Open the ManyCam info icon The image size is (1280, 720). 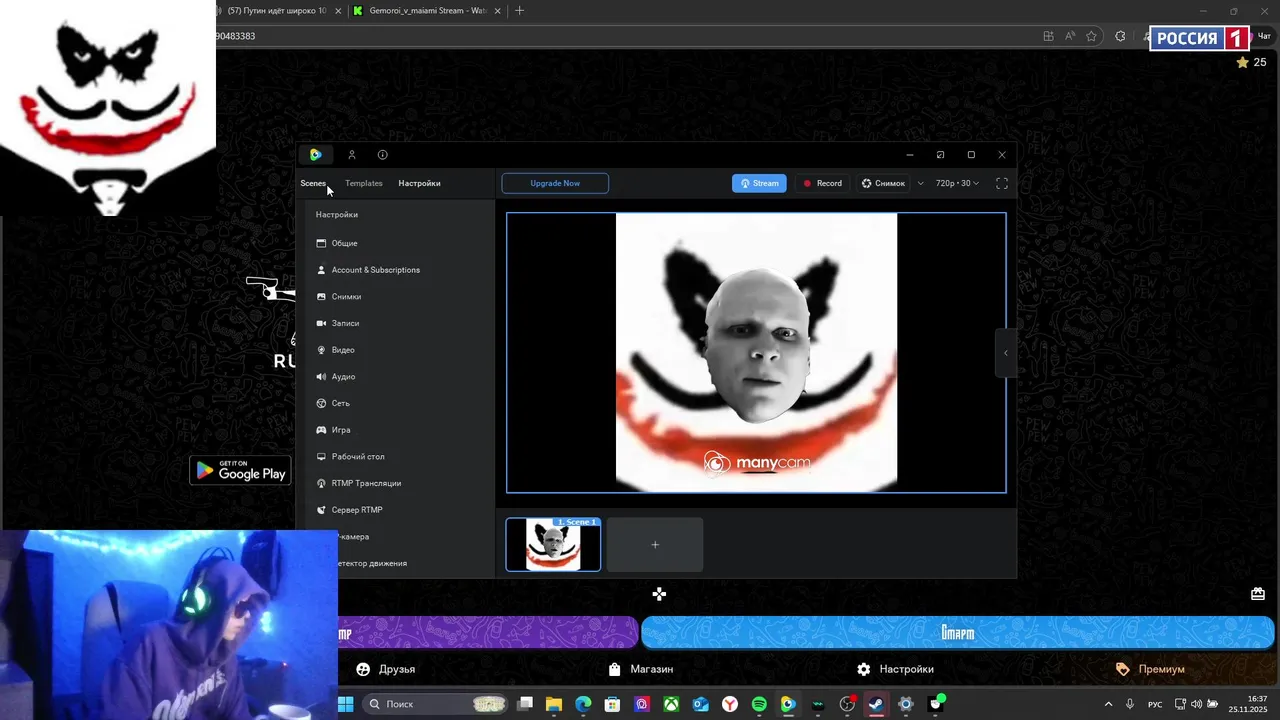click(x=382, y=155)
